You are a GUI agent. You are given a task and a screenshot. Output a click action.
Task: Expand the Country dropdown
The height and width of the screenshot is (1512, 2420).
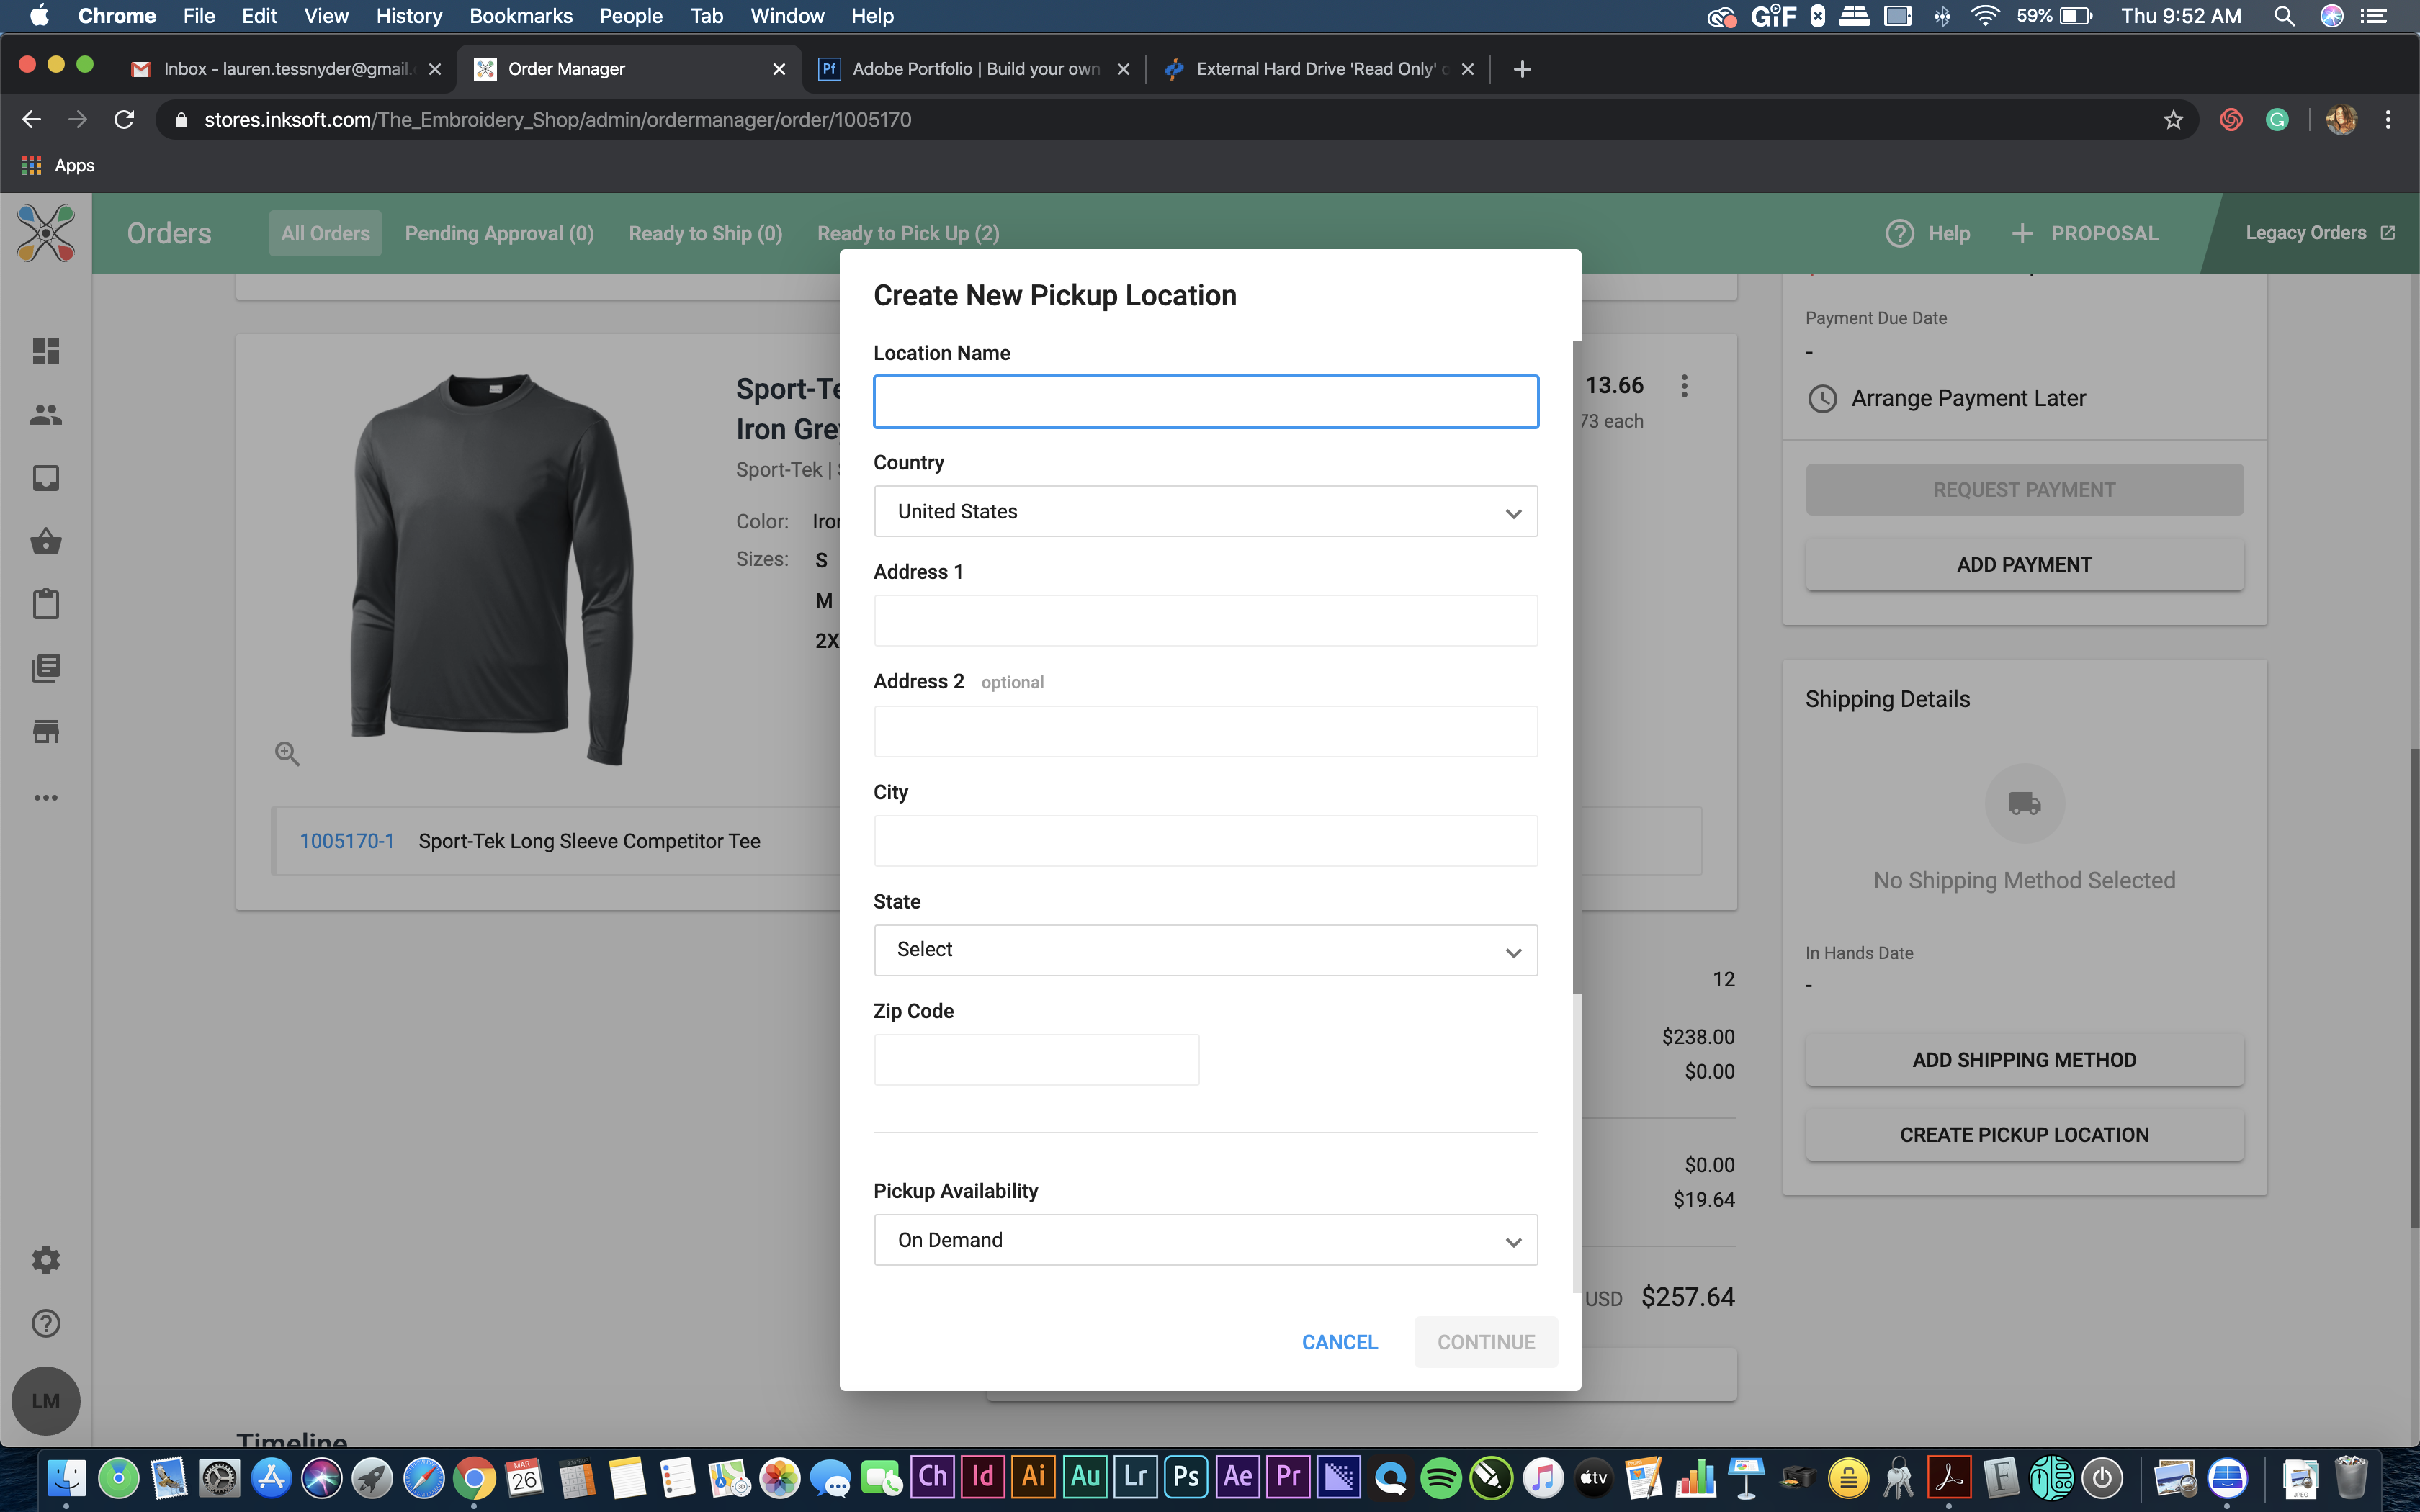(x=1206, y=511)
